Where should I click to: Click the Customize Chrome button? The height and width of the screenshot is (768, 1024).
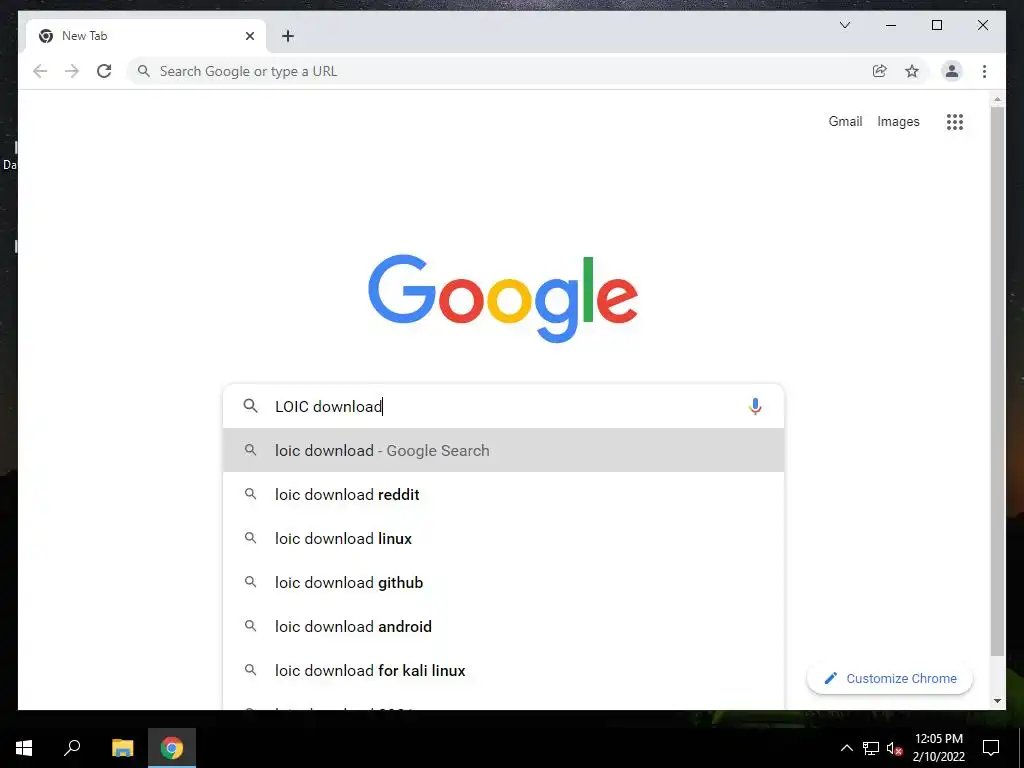pyautogui.click(x=889, y=679)
